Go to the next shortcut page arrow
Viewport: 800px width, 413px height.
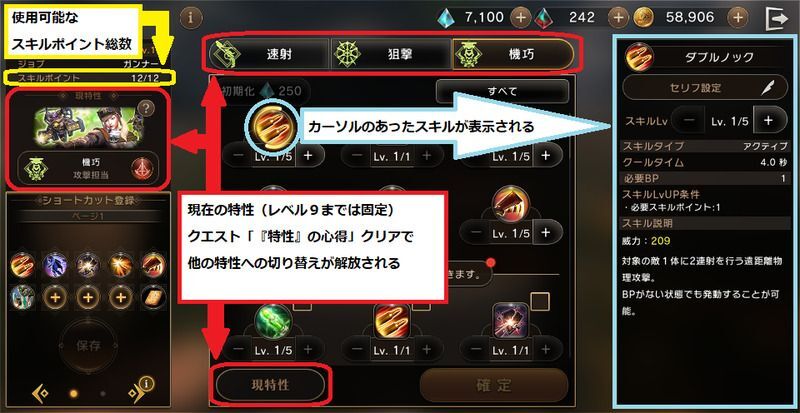(x=136, y=393)
